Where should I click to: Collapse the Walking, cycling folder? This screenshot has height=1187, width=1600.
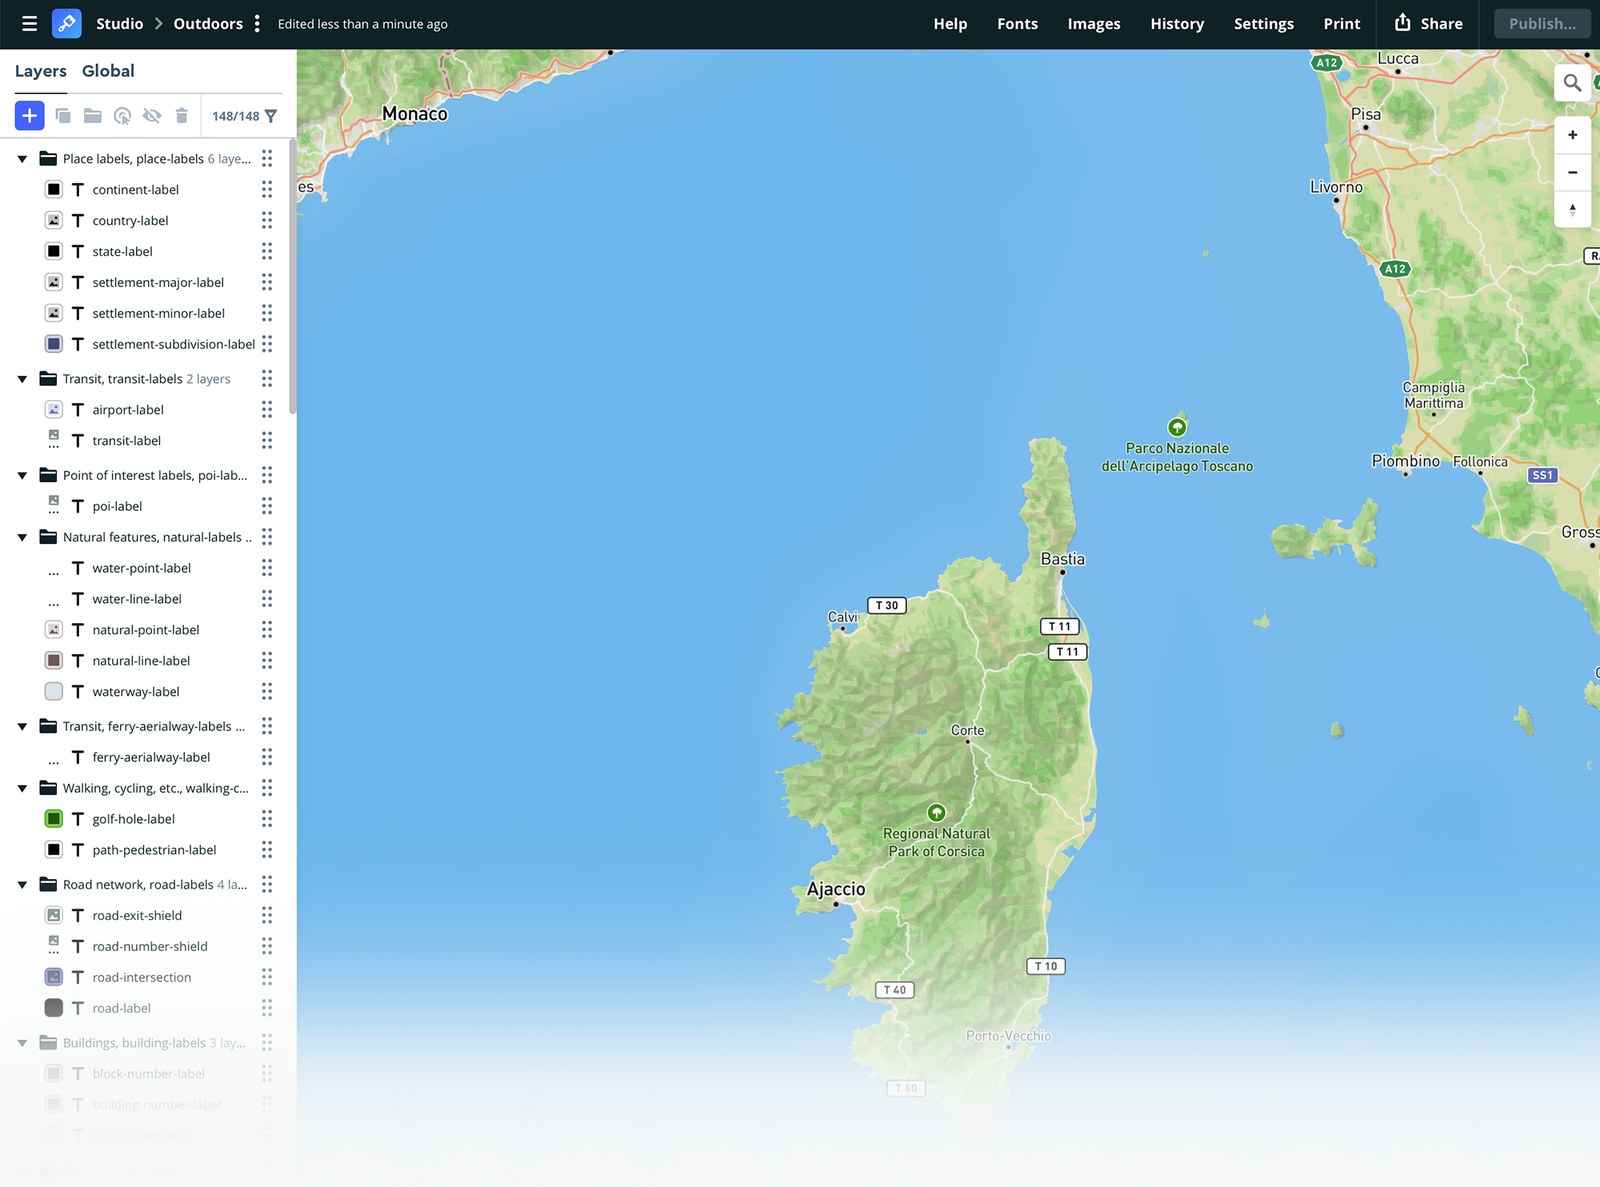[22, 789]
